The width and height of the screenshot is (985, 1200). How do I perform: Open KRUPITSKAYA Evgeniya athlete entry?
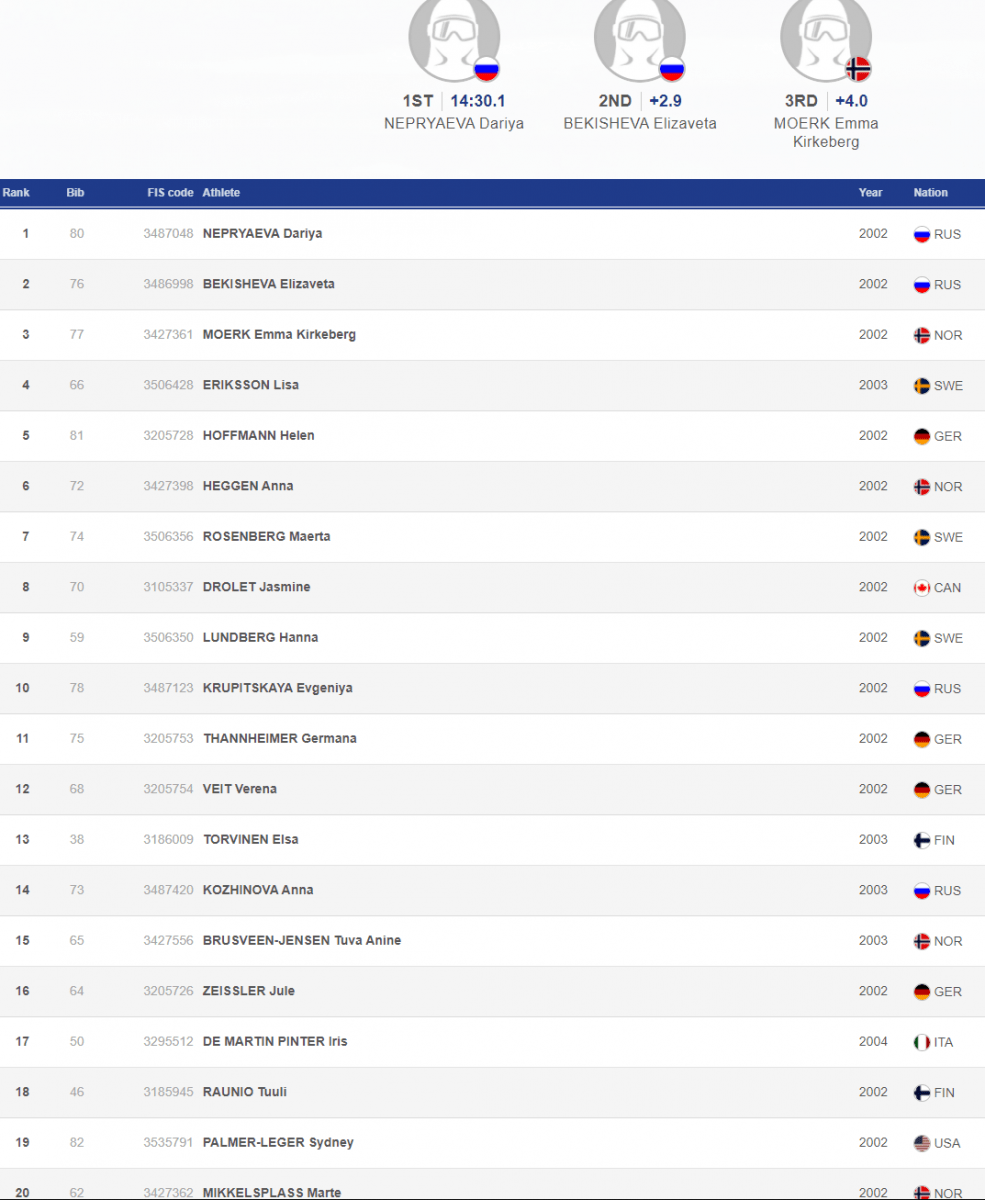[277, 688]
